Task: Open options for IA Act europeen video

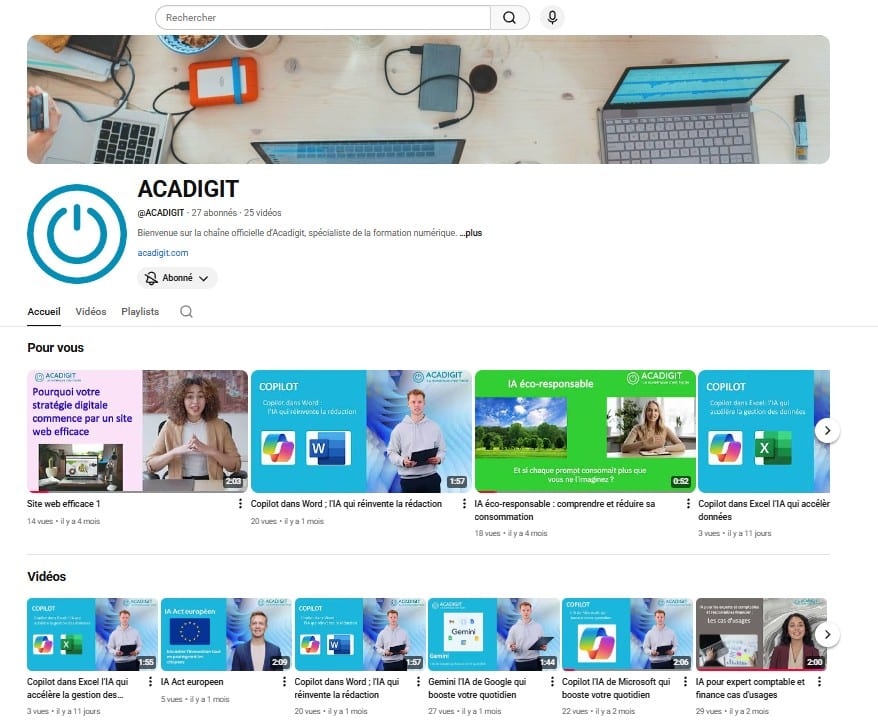Action: 284,682
